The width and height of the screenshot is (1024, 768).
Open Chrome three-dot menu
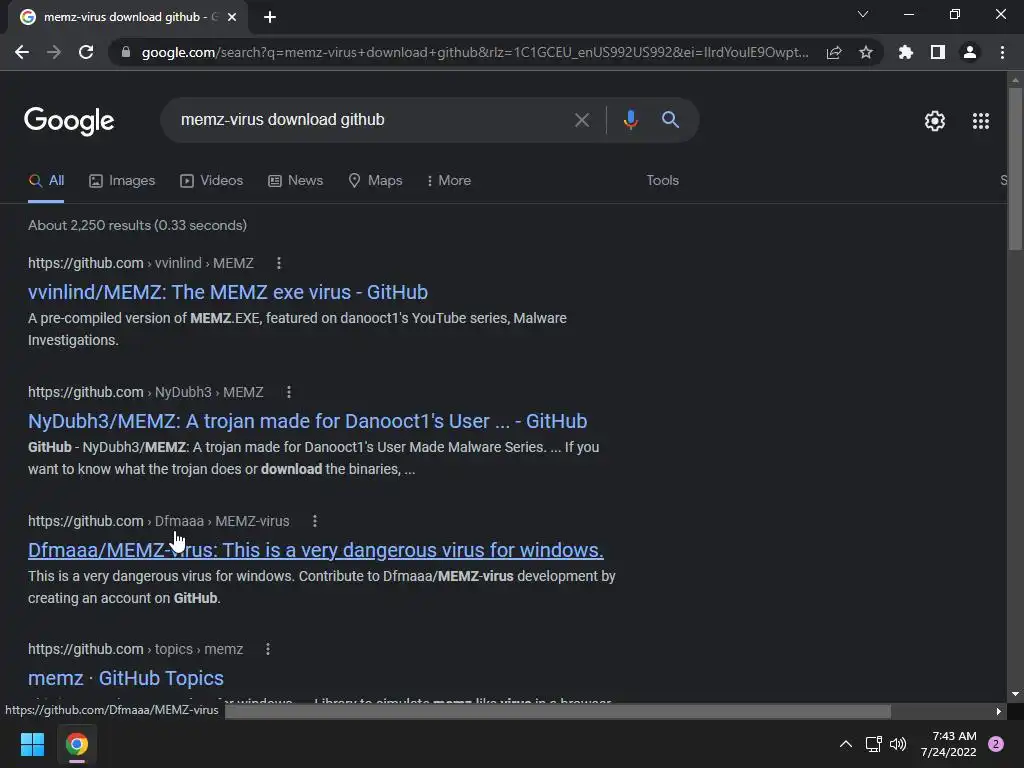point(1002,52)
